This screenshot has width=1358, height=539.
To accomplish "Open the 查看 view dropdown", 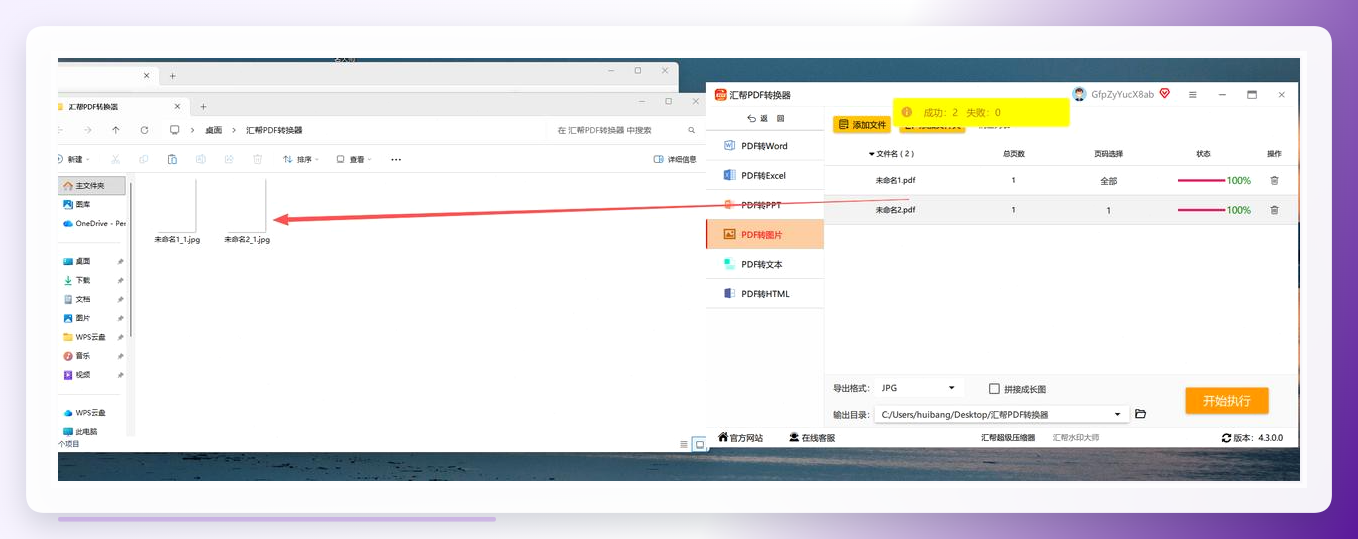I will pyautogui.click(x=354, y=159).
